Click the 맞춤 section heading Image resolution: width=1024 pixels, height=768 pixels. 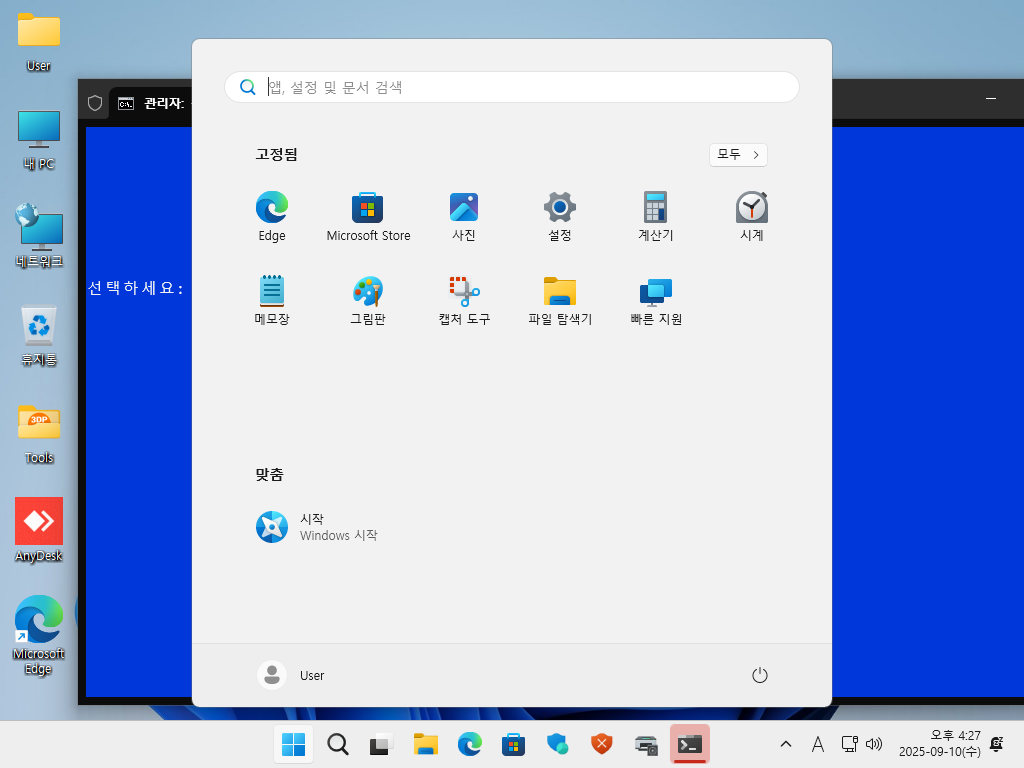point(269,474)
